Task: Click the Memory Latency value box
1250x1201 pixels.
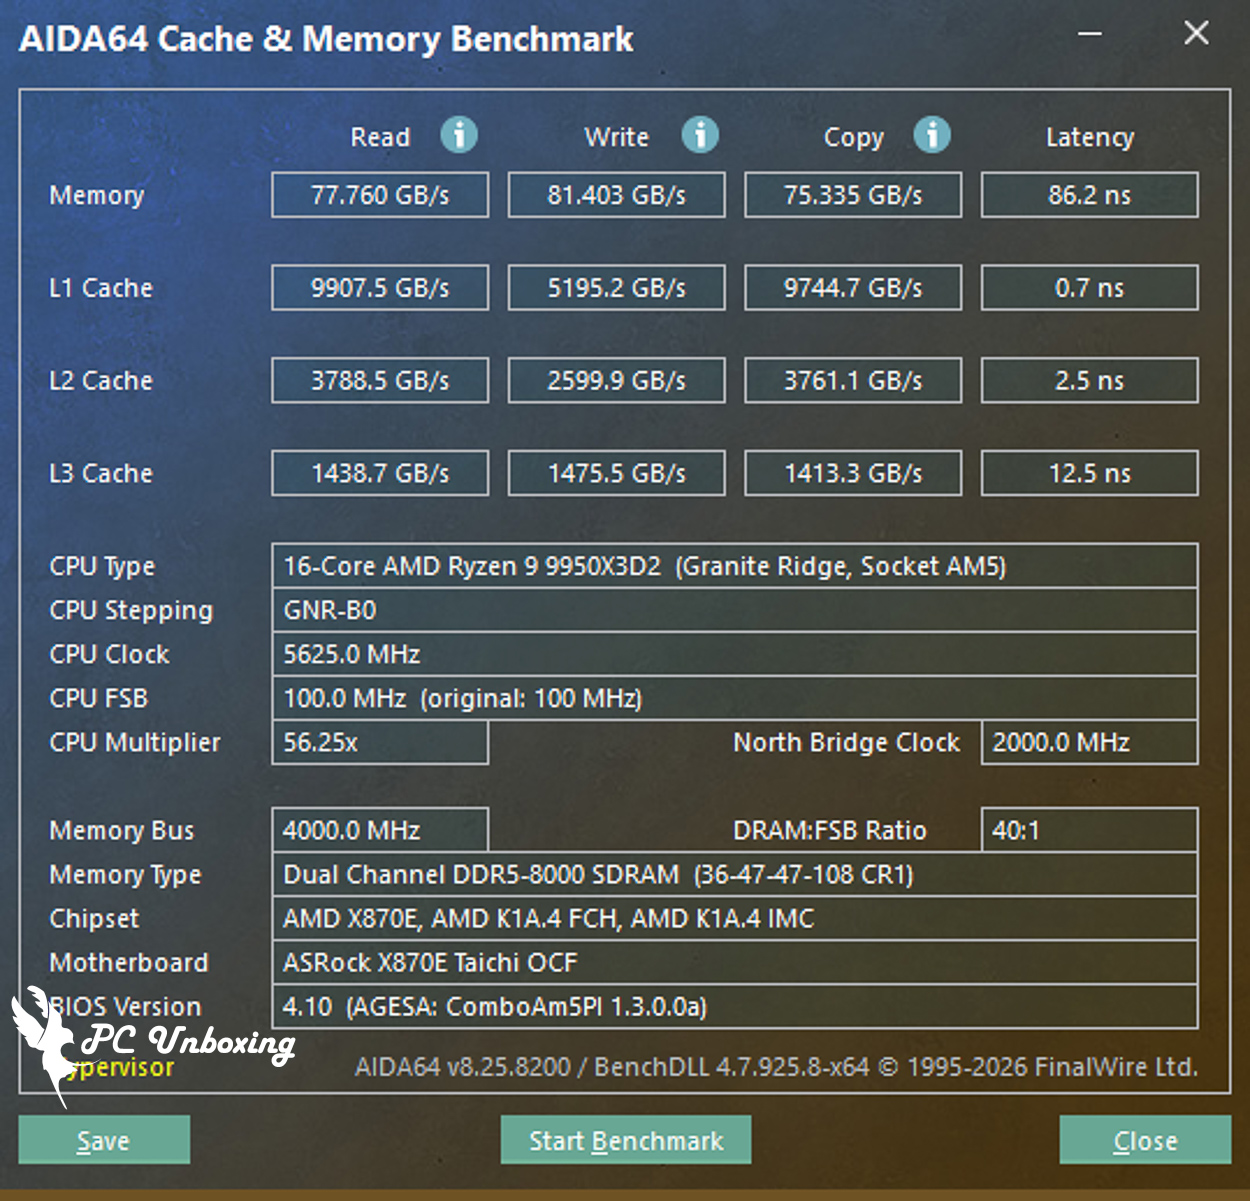Action: [1089, 195]
